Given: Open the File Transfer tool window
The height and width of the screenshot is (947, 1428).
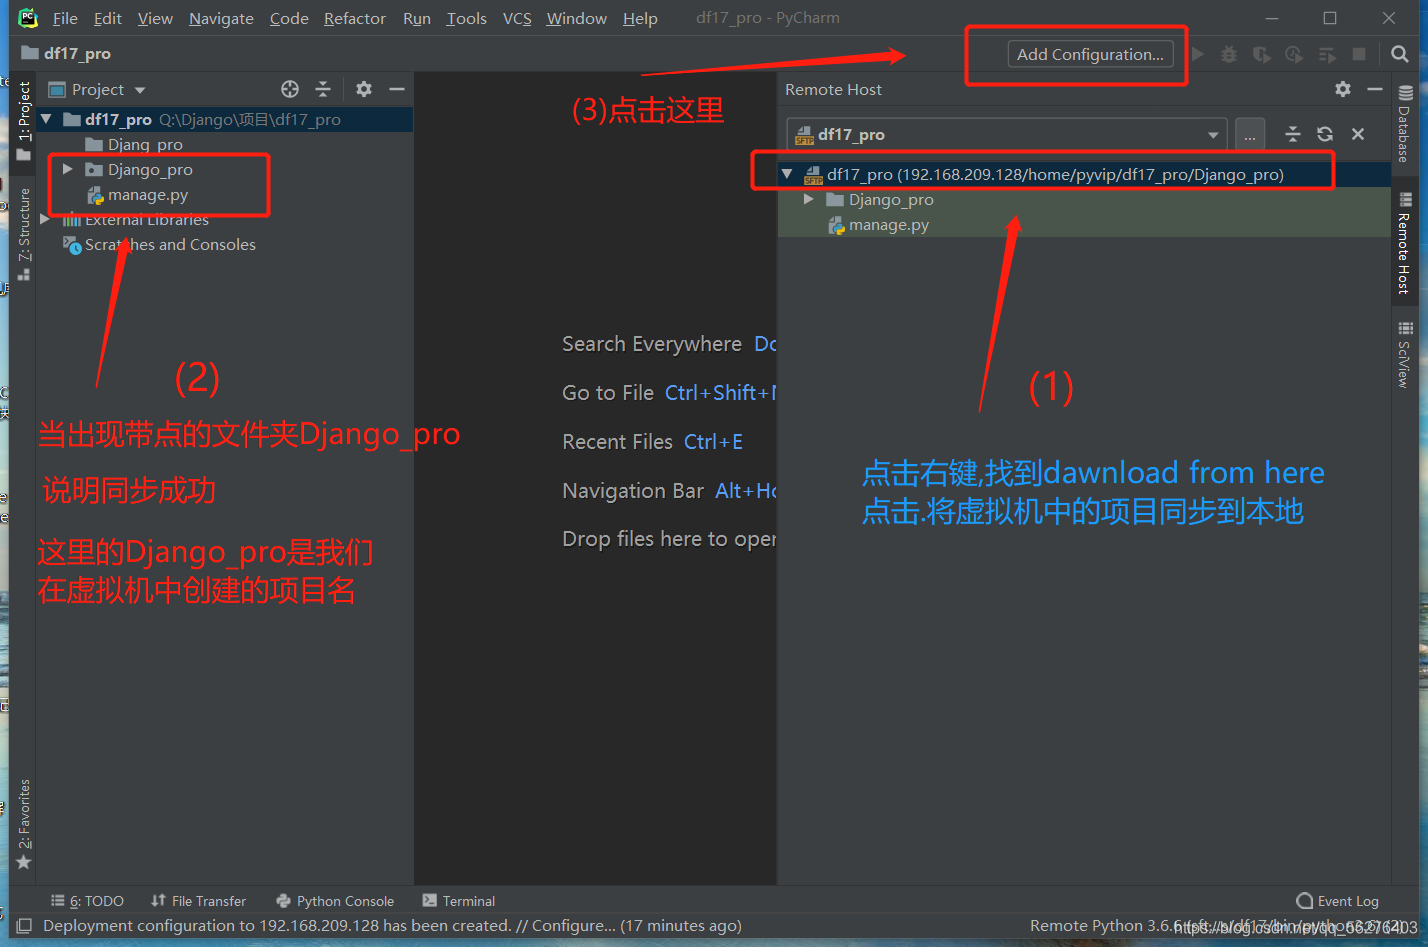Looking at the screenshot, I should click(198, 901).
